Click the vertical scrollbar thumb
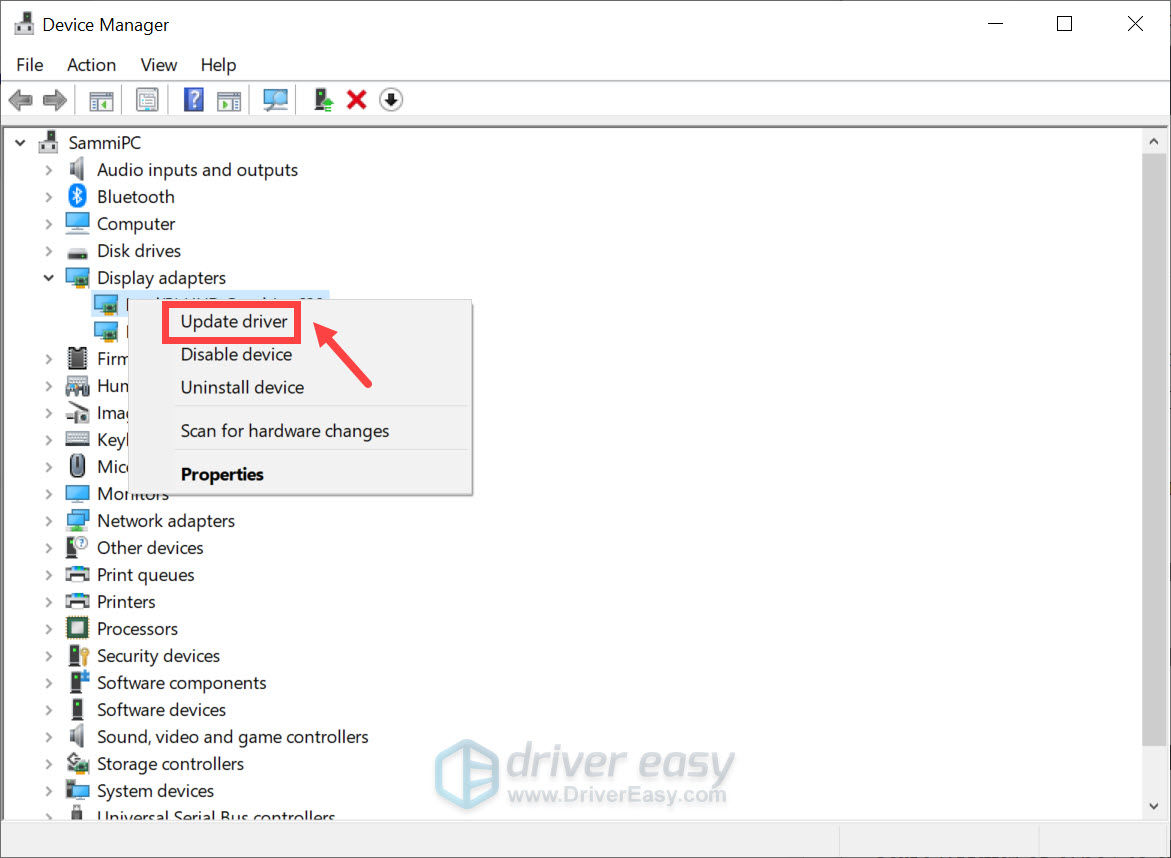Viewport: 1171px width, 858px height. click(1154, 450)
